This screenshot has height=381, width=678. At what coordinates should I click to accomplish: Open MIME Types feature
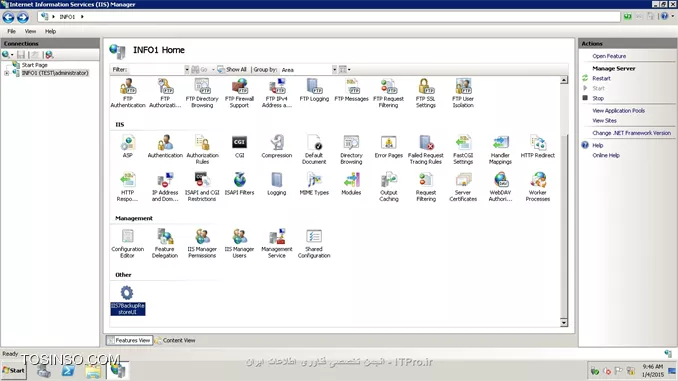pyautogui.click(x=314, y=184)
